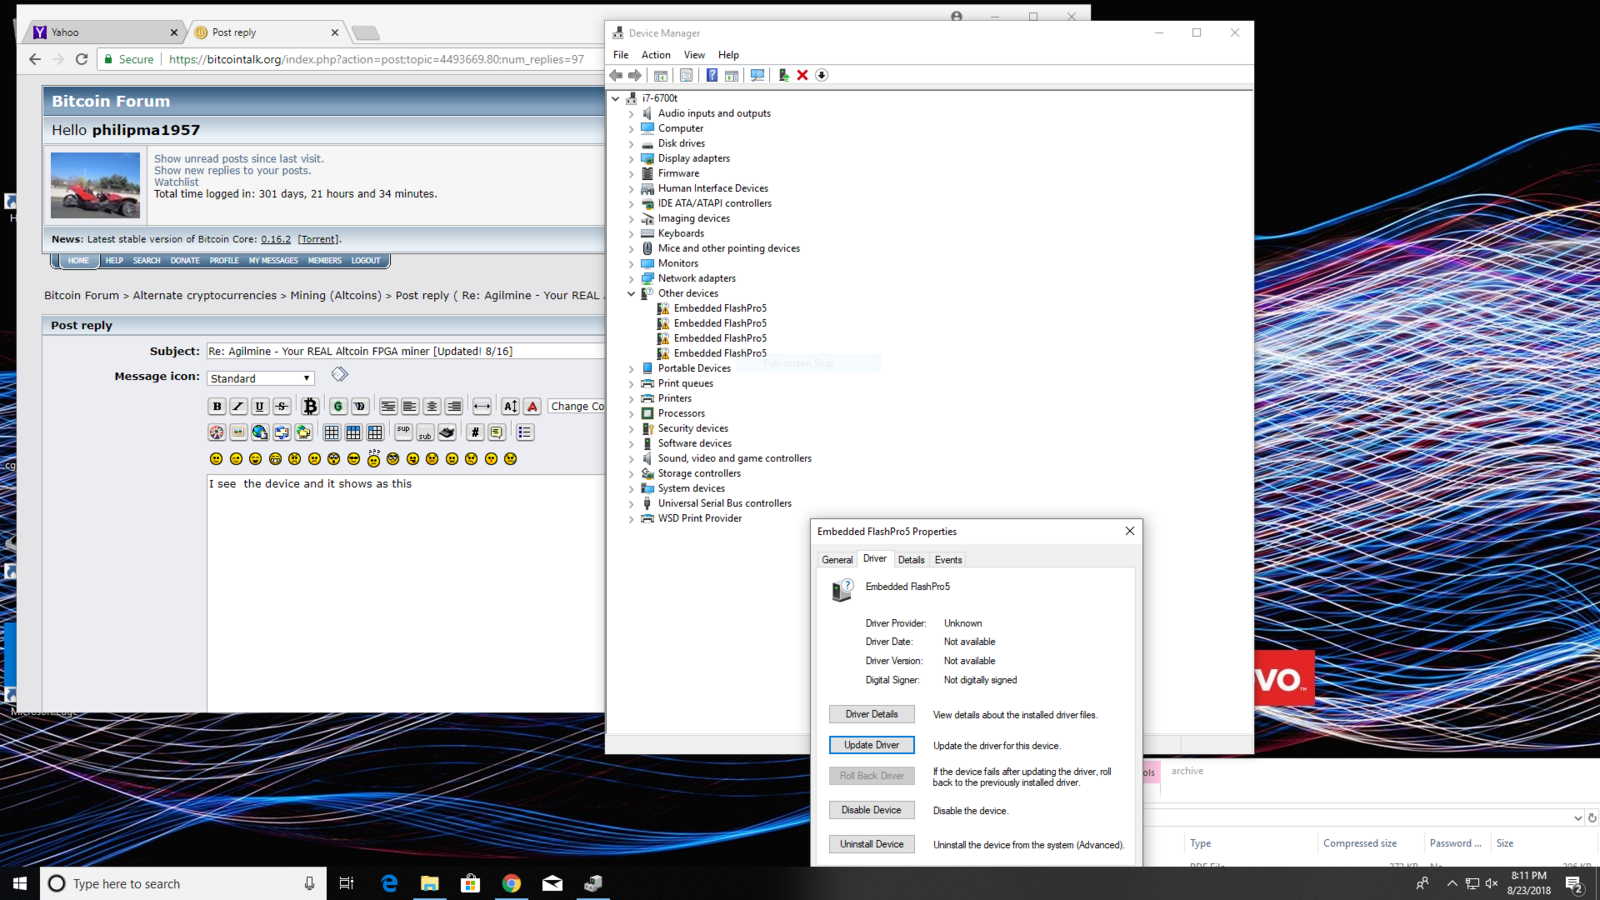Click the Glow text button
Screen dimensions: 1600x900
tap(338, 406)
